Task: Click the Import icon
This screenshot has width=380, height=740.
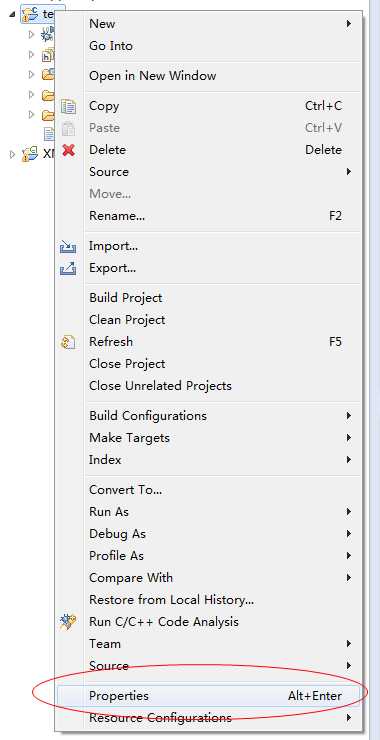Action: (x=68, y=246)
